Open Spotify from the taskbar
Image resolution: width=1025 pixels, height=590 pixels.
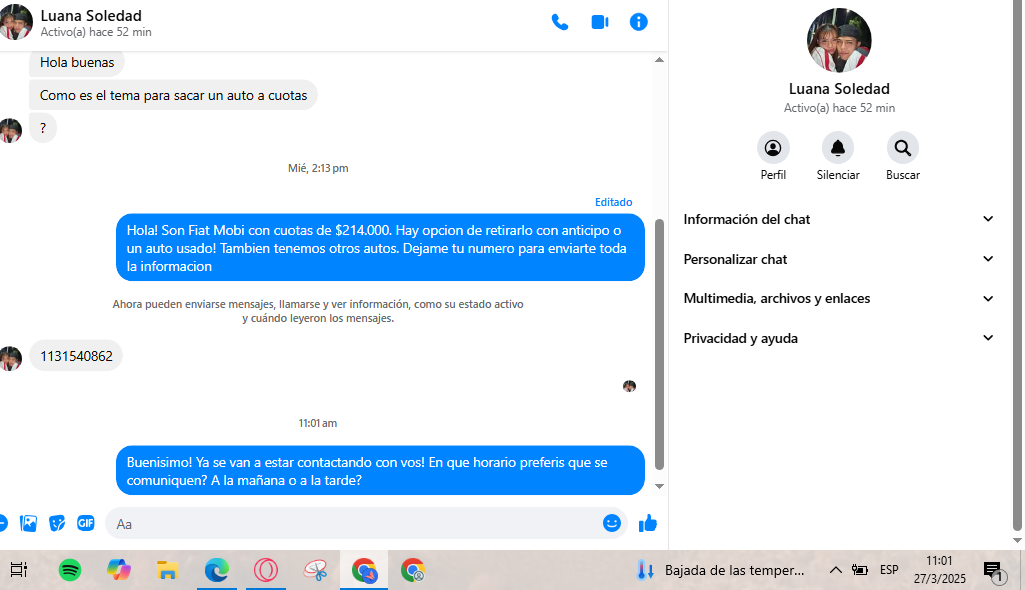[70, 570]
